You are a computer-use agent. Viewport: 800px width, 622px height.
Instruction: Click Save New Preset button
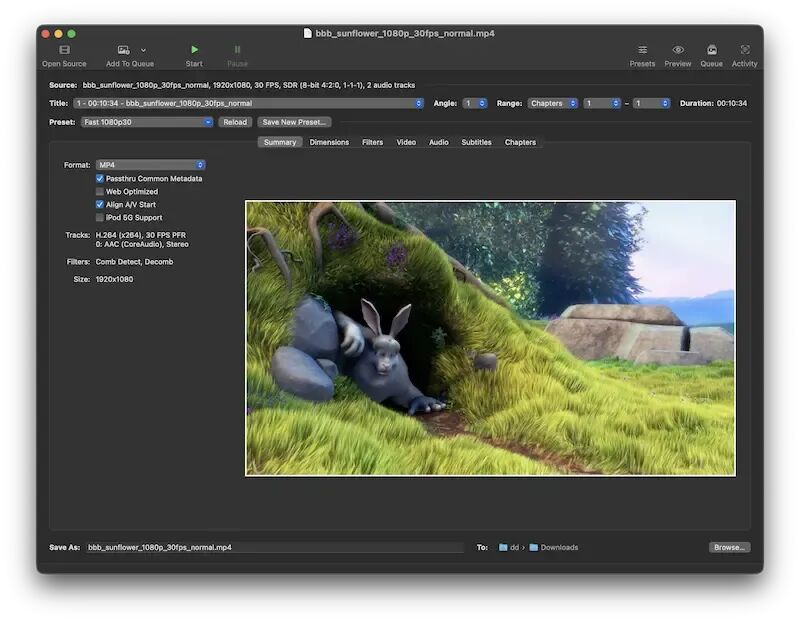294,122
